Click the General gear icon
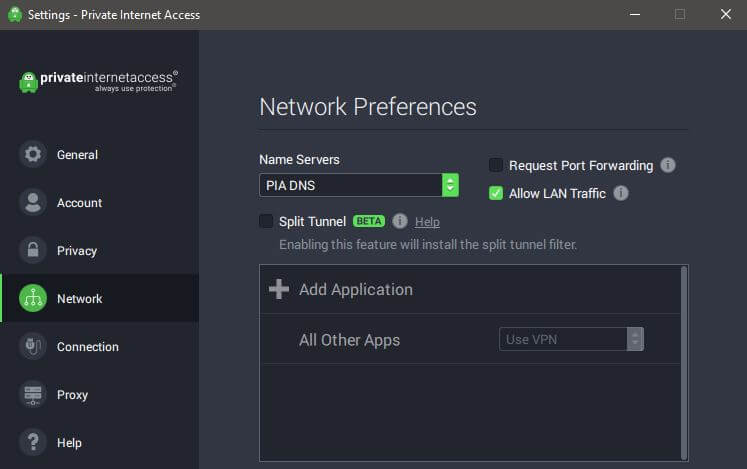Viewport: 747px width, 469px height. 33,154
